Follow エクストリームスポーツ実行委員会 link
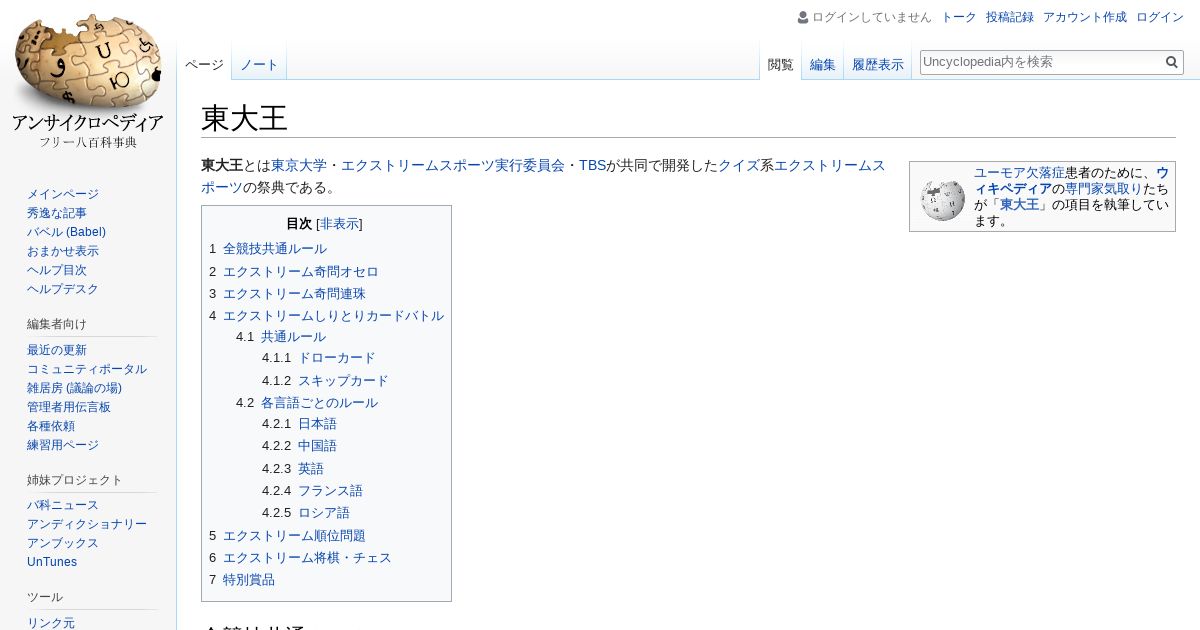 (x=453, y=166)
